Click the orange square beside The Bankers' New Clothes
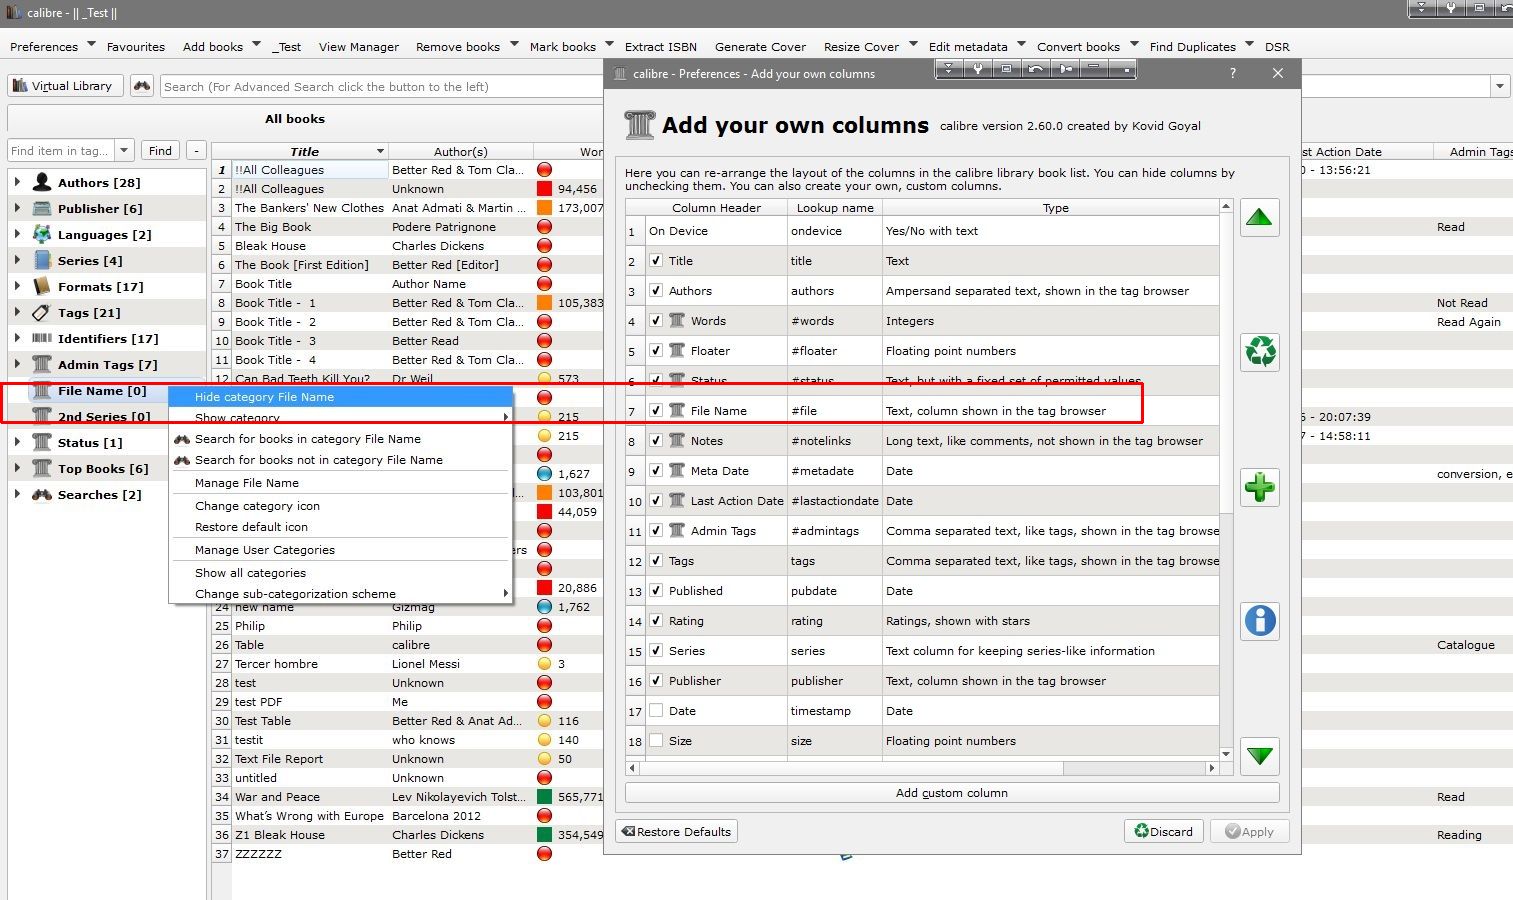The height and width of the screenshot is (900, 1513). point(545,208)
